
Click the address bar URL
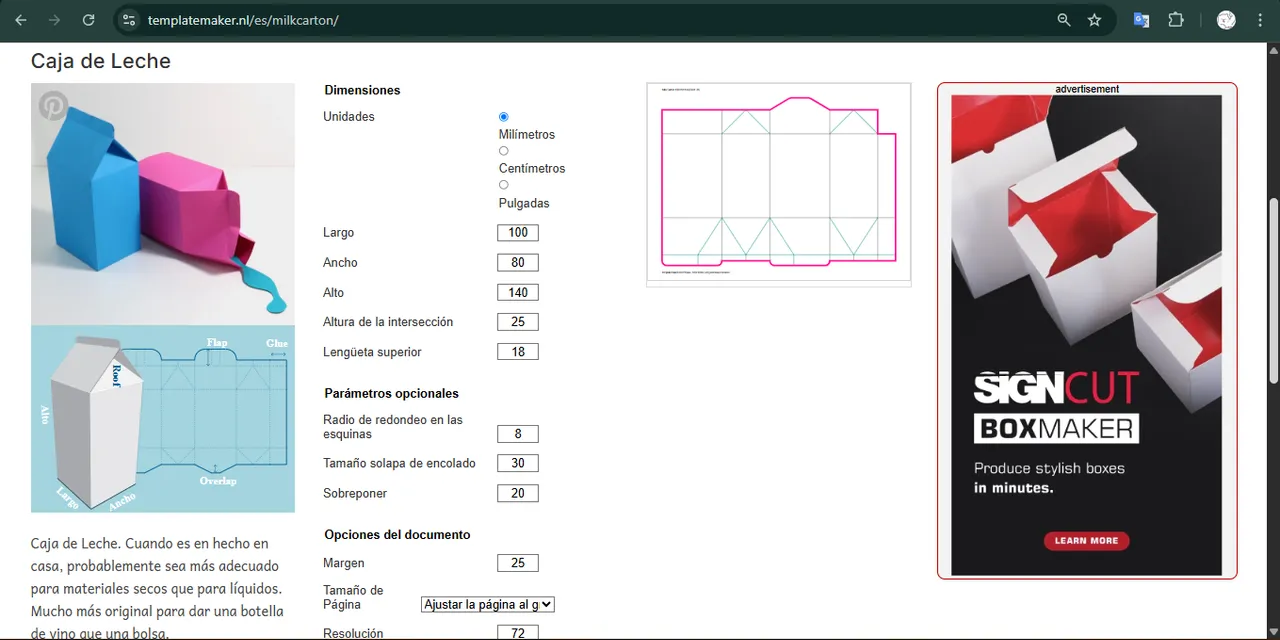pos(243,20)
